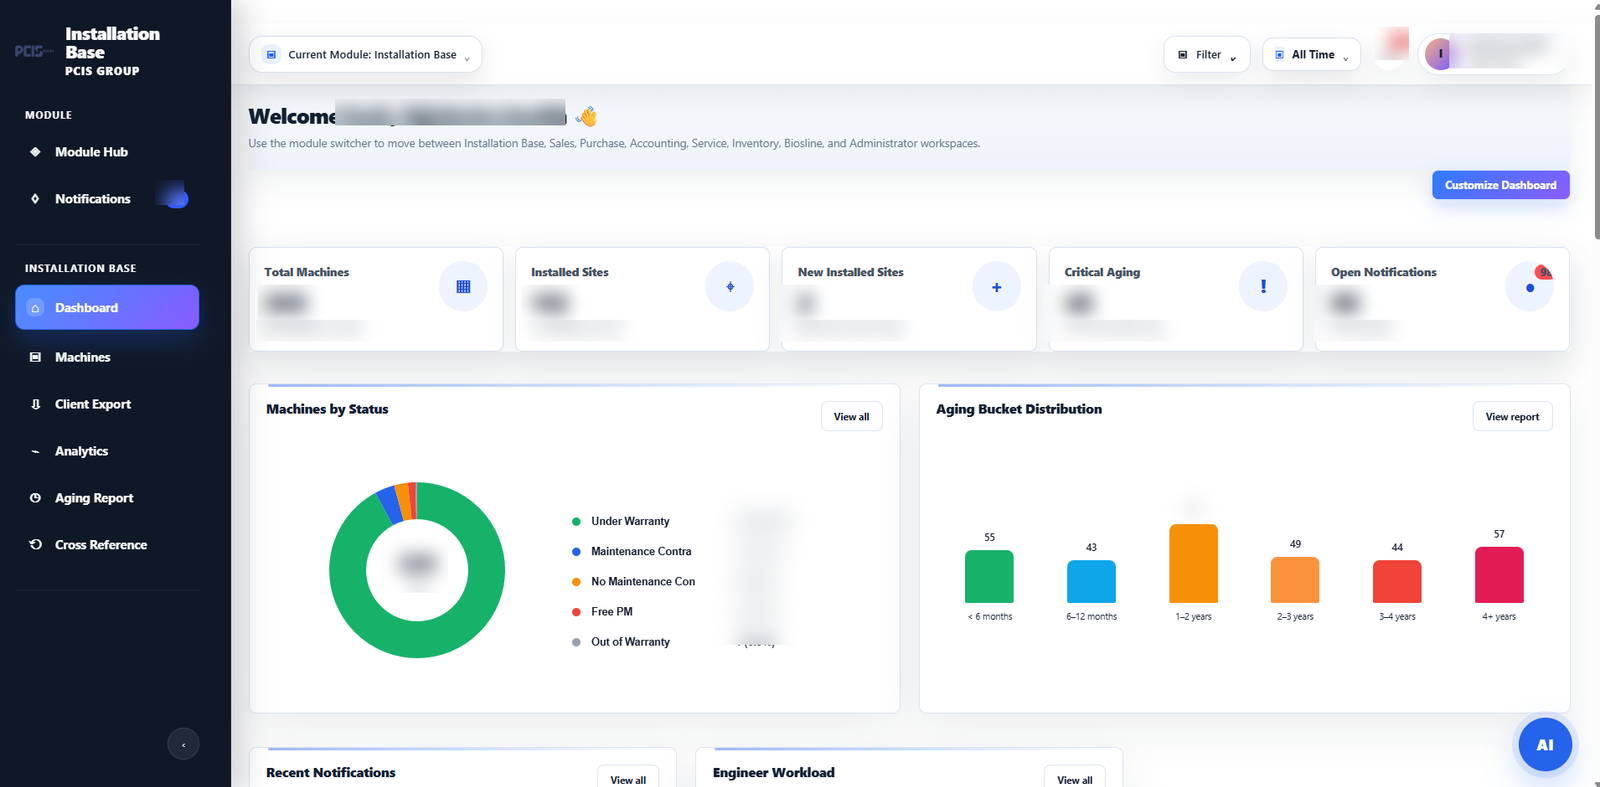Click the 2–3 years light orange bar
Screen dimensions: 1600x787
pyautogui.click(x=1295, y=580)
